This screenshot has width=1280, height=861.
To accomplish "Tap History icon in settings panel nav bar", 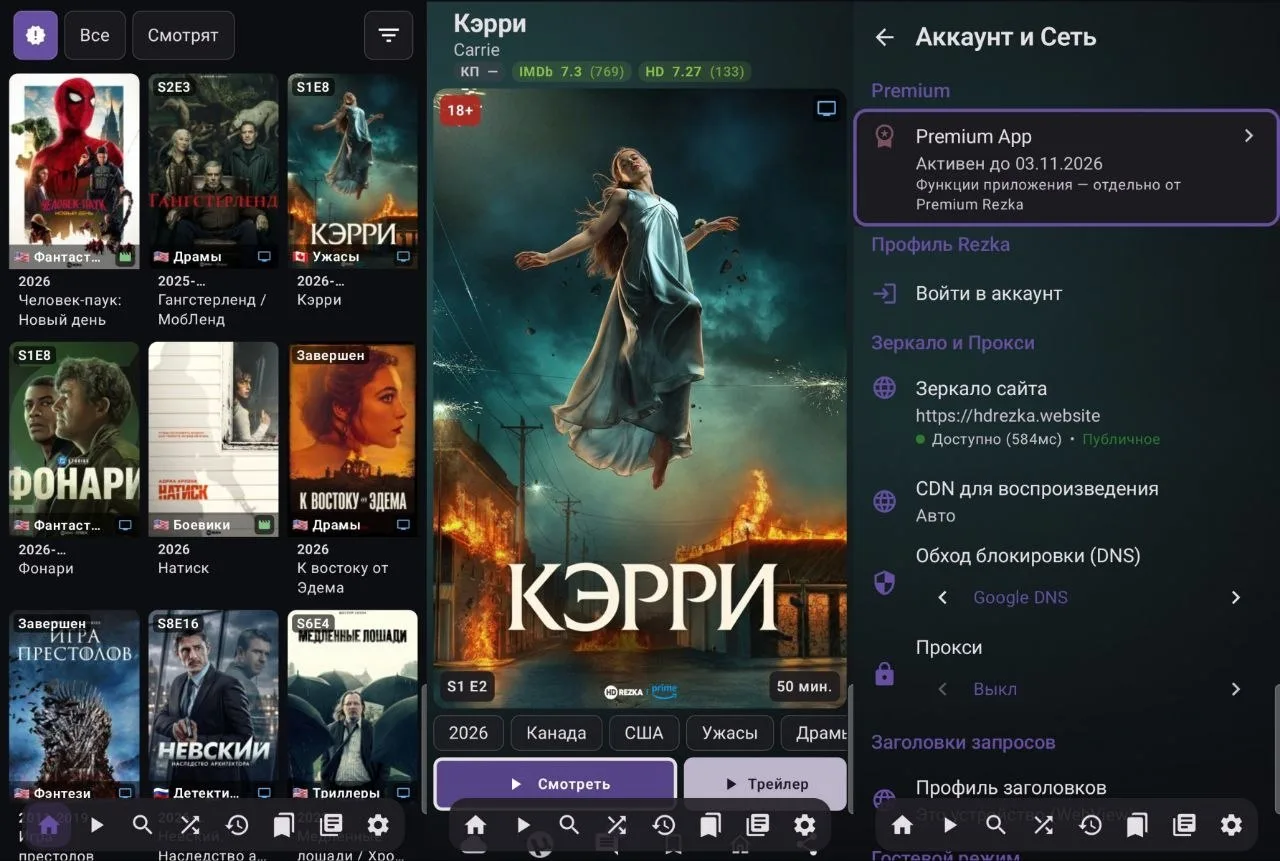I will coord(1090,826).
